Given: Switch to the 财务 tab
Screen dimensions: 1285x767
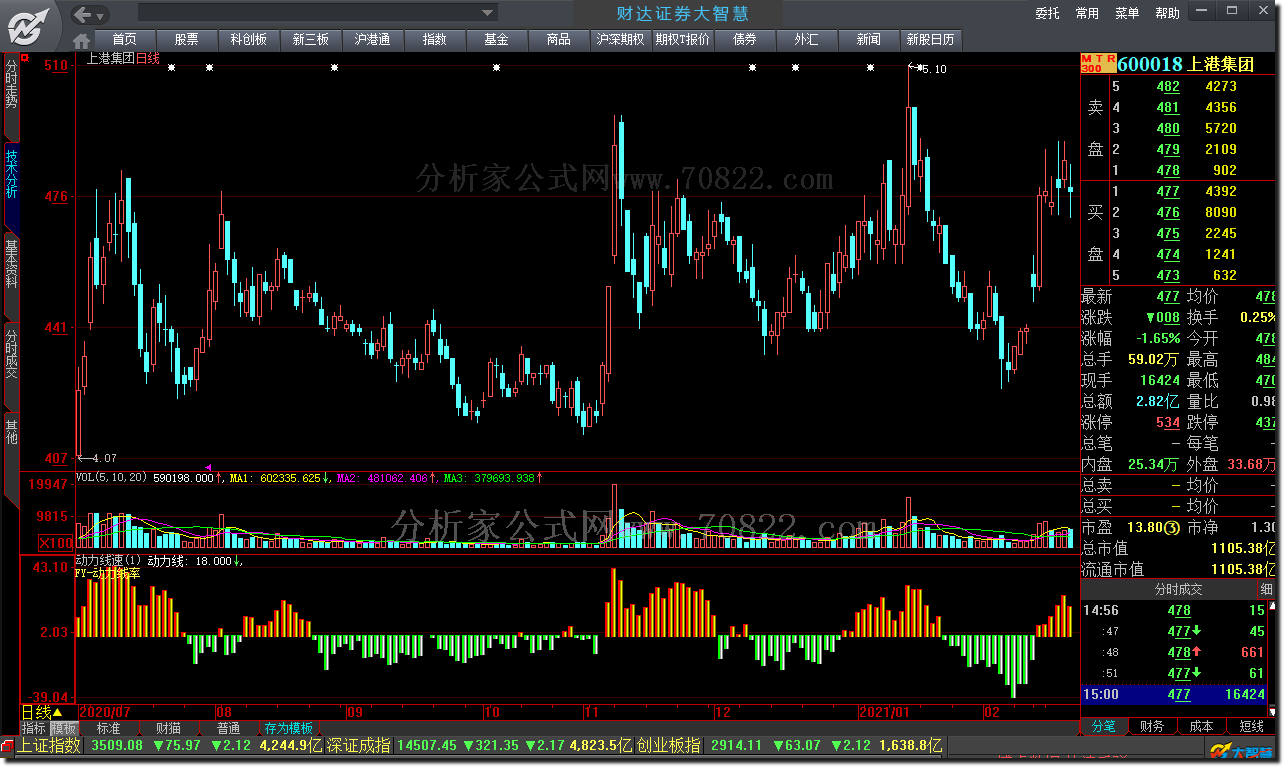Looking at the screenshot, I should point(1152,726).
